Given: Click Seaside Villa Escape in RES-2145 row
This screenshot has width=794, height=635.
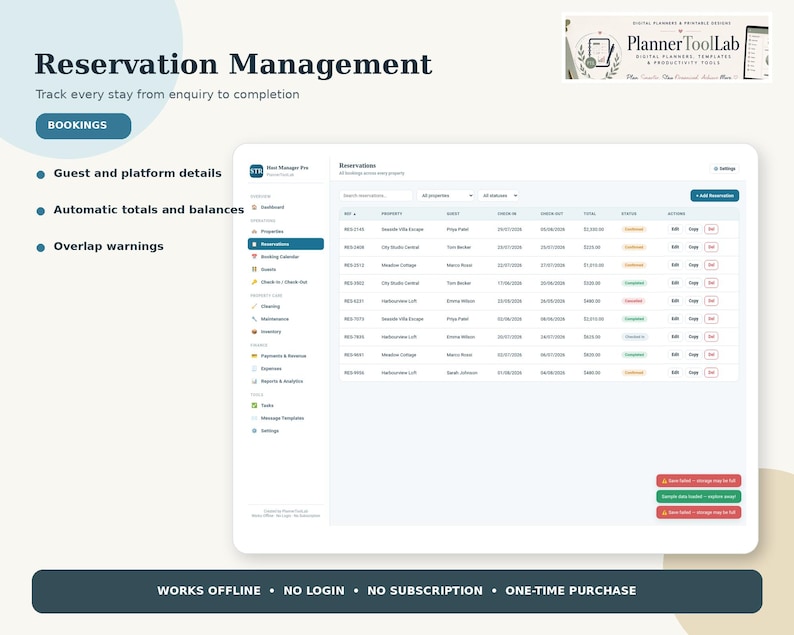Looking at the screenshot, I should [402, 229].
